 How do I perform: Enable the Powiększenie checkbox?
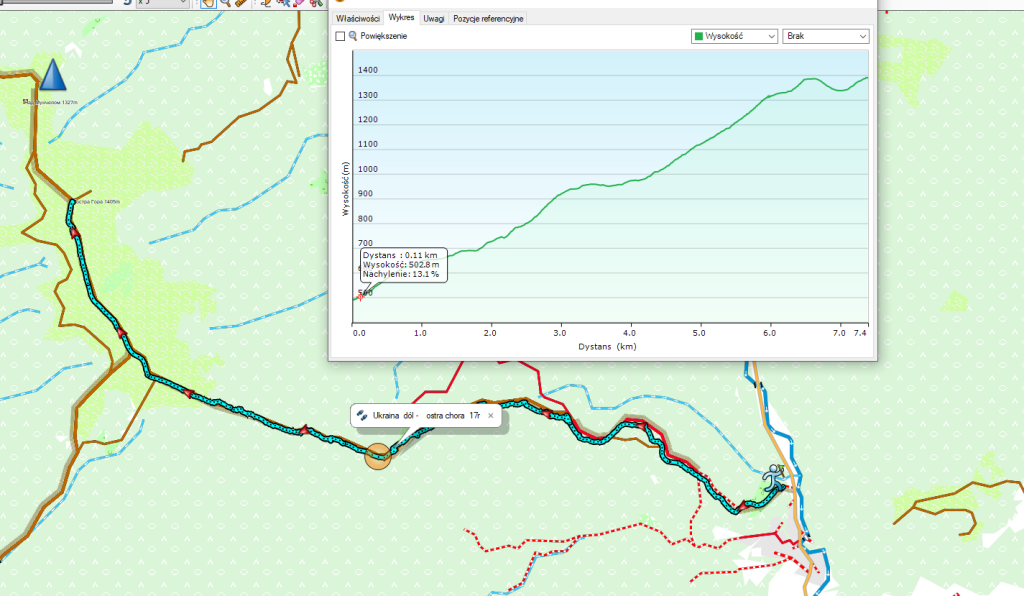pyautogui.click(x=340, y=36)
